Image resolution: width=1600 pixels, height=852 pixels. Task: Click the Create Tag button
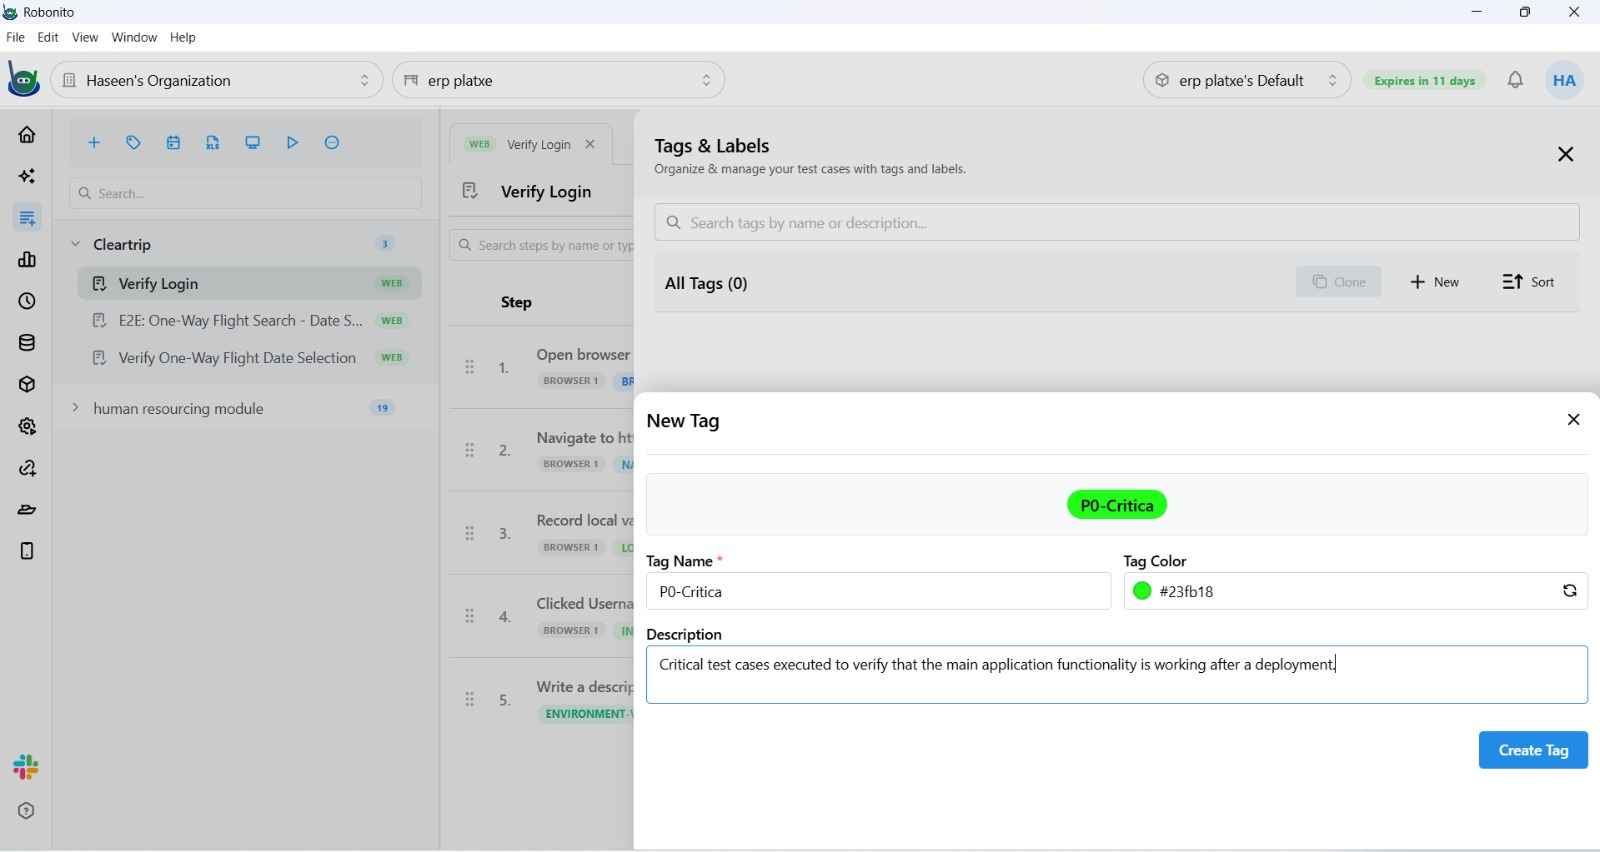[x=1533, y=750]
